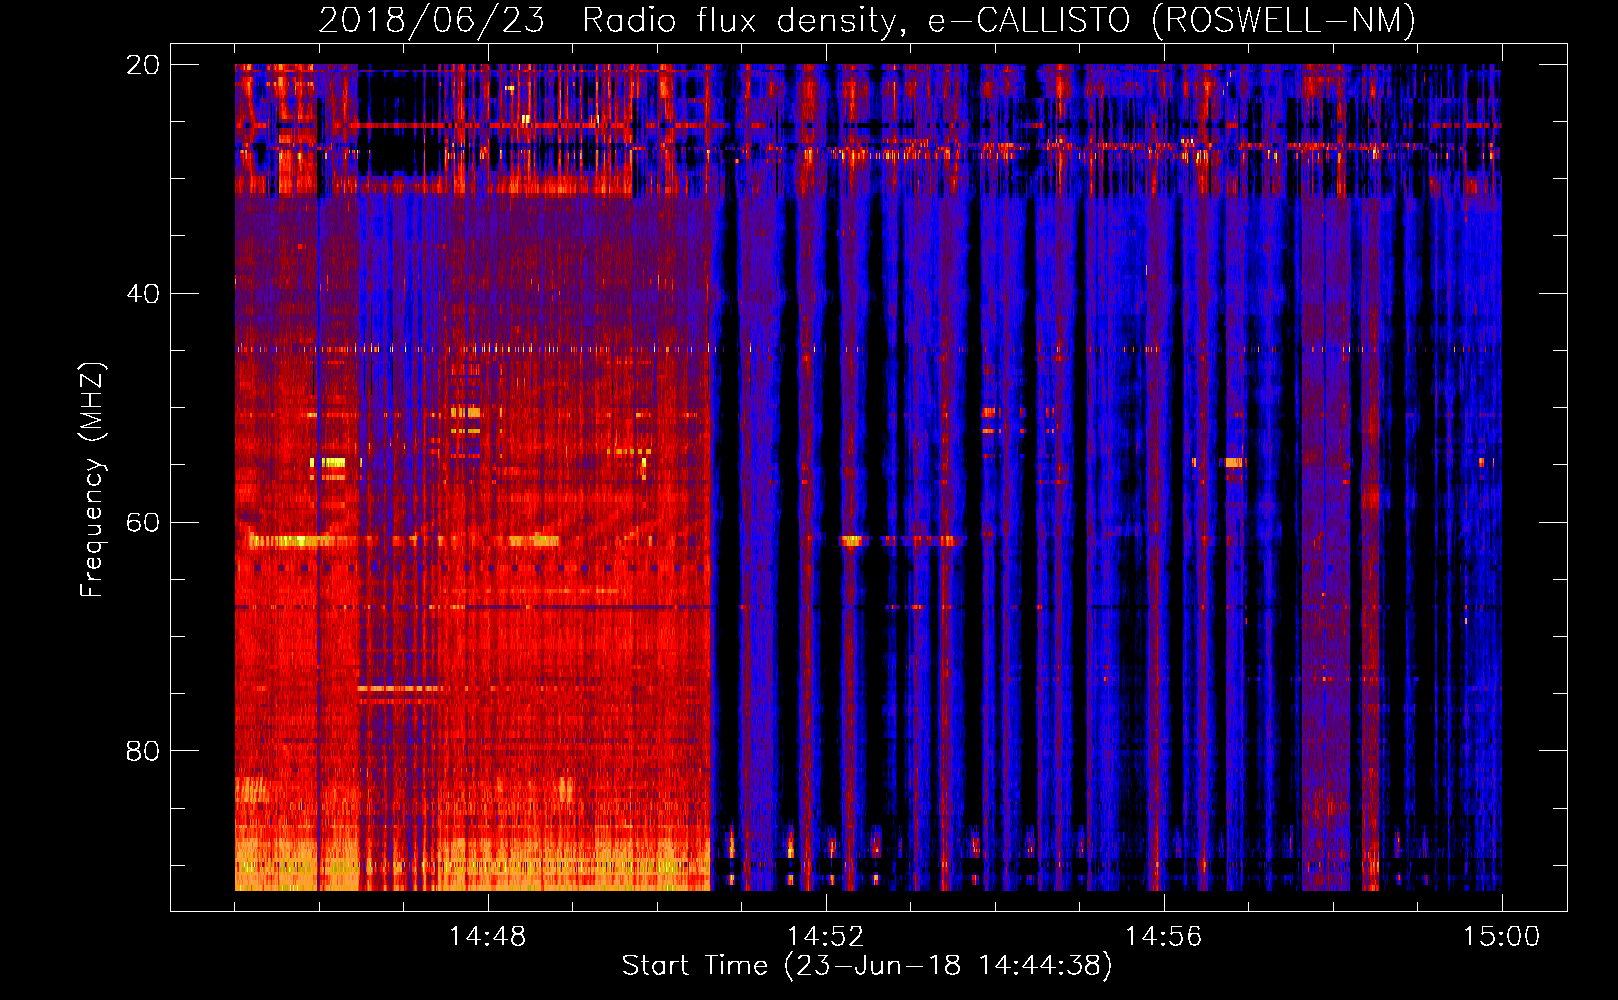Click the "Frequency (MHZ)" vertical axis label

tap(92, 479)
